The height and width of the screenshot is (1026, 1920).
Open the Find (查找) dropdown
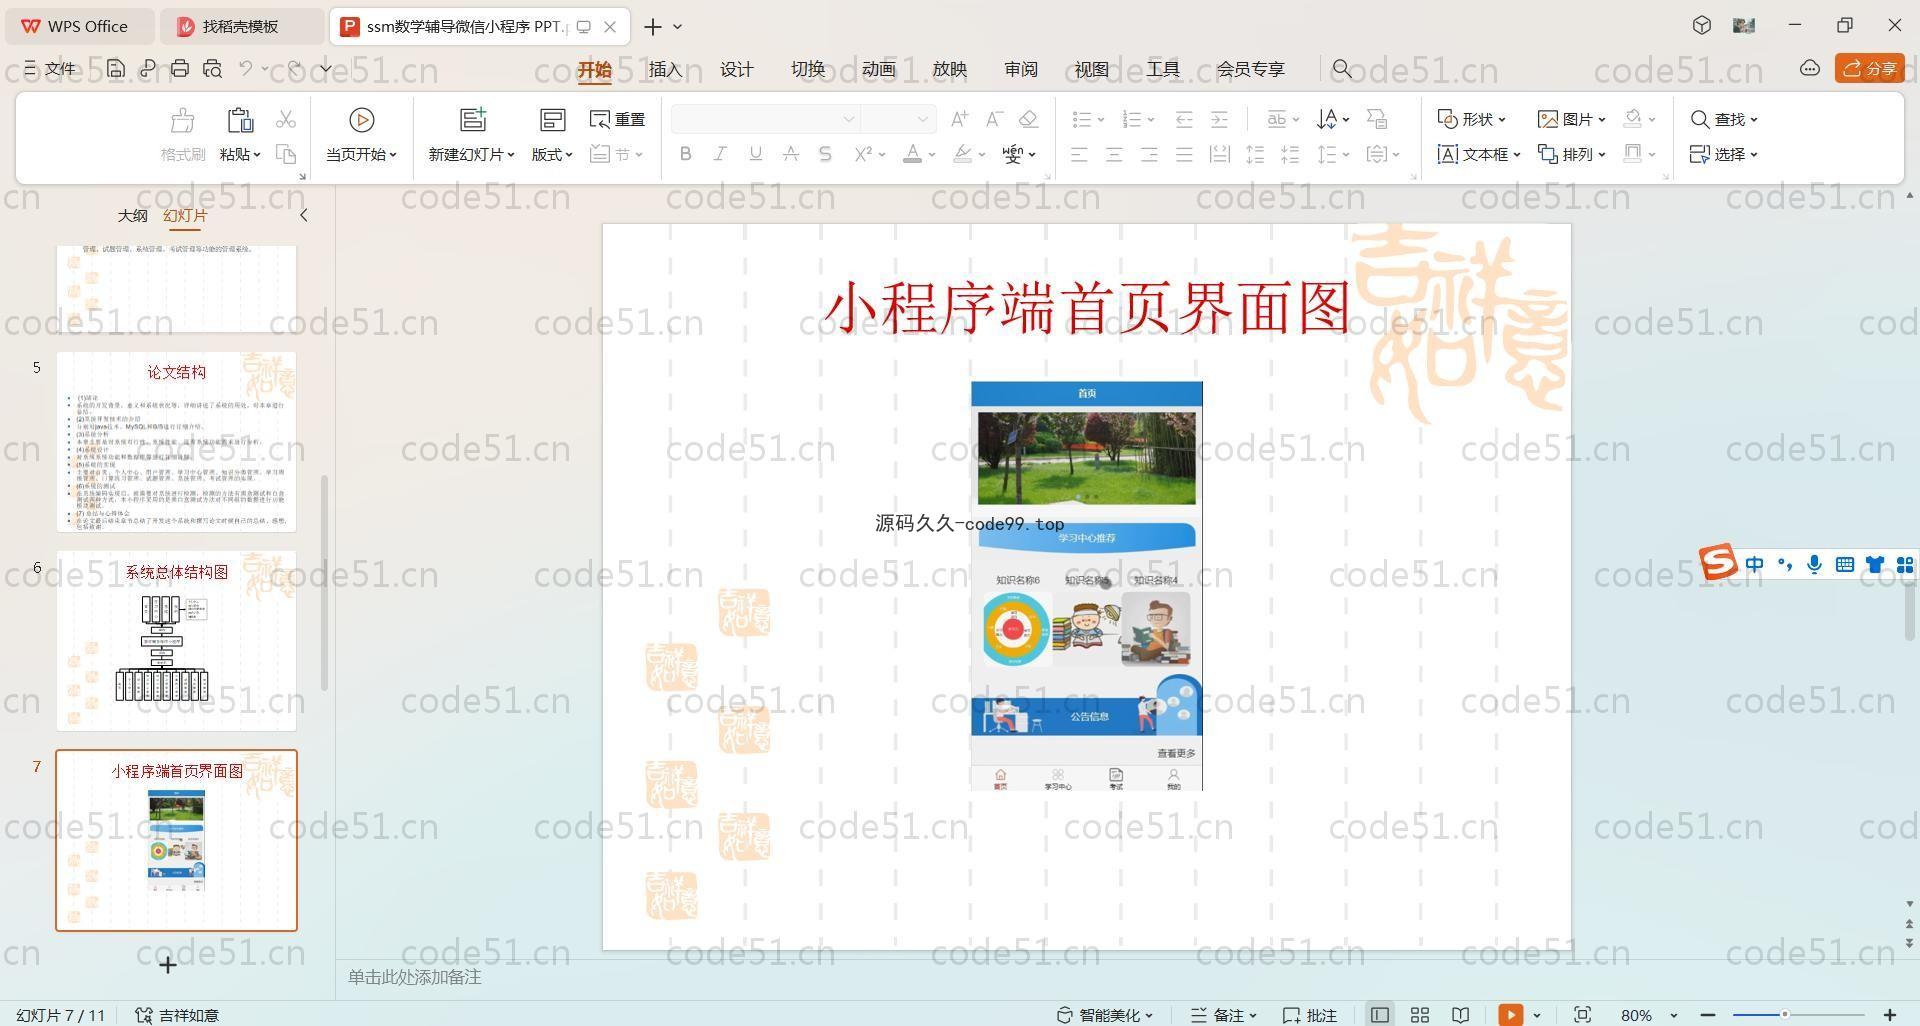click(x=1724, y=119)
